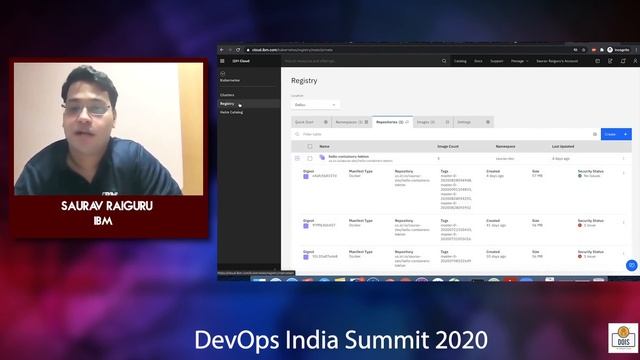Sort by the Image Count column header
Screen dimensions: 640x360
tap(448, 146)
